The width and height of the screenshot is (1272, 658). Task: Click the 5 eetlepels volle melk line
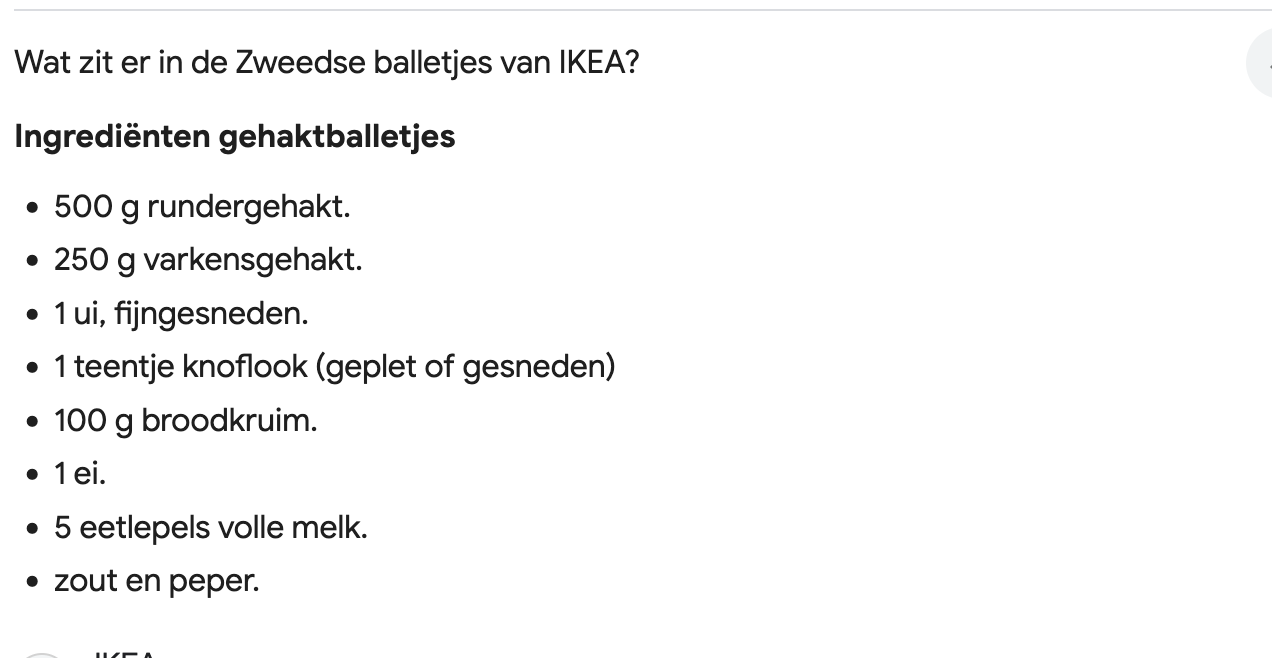[211, 527]
